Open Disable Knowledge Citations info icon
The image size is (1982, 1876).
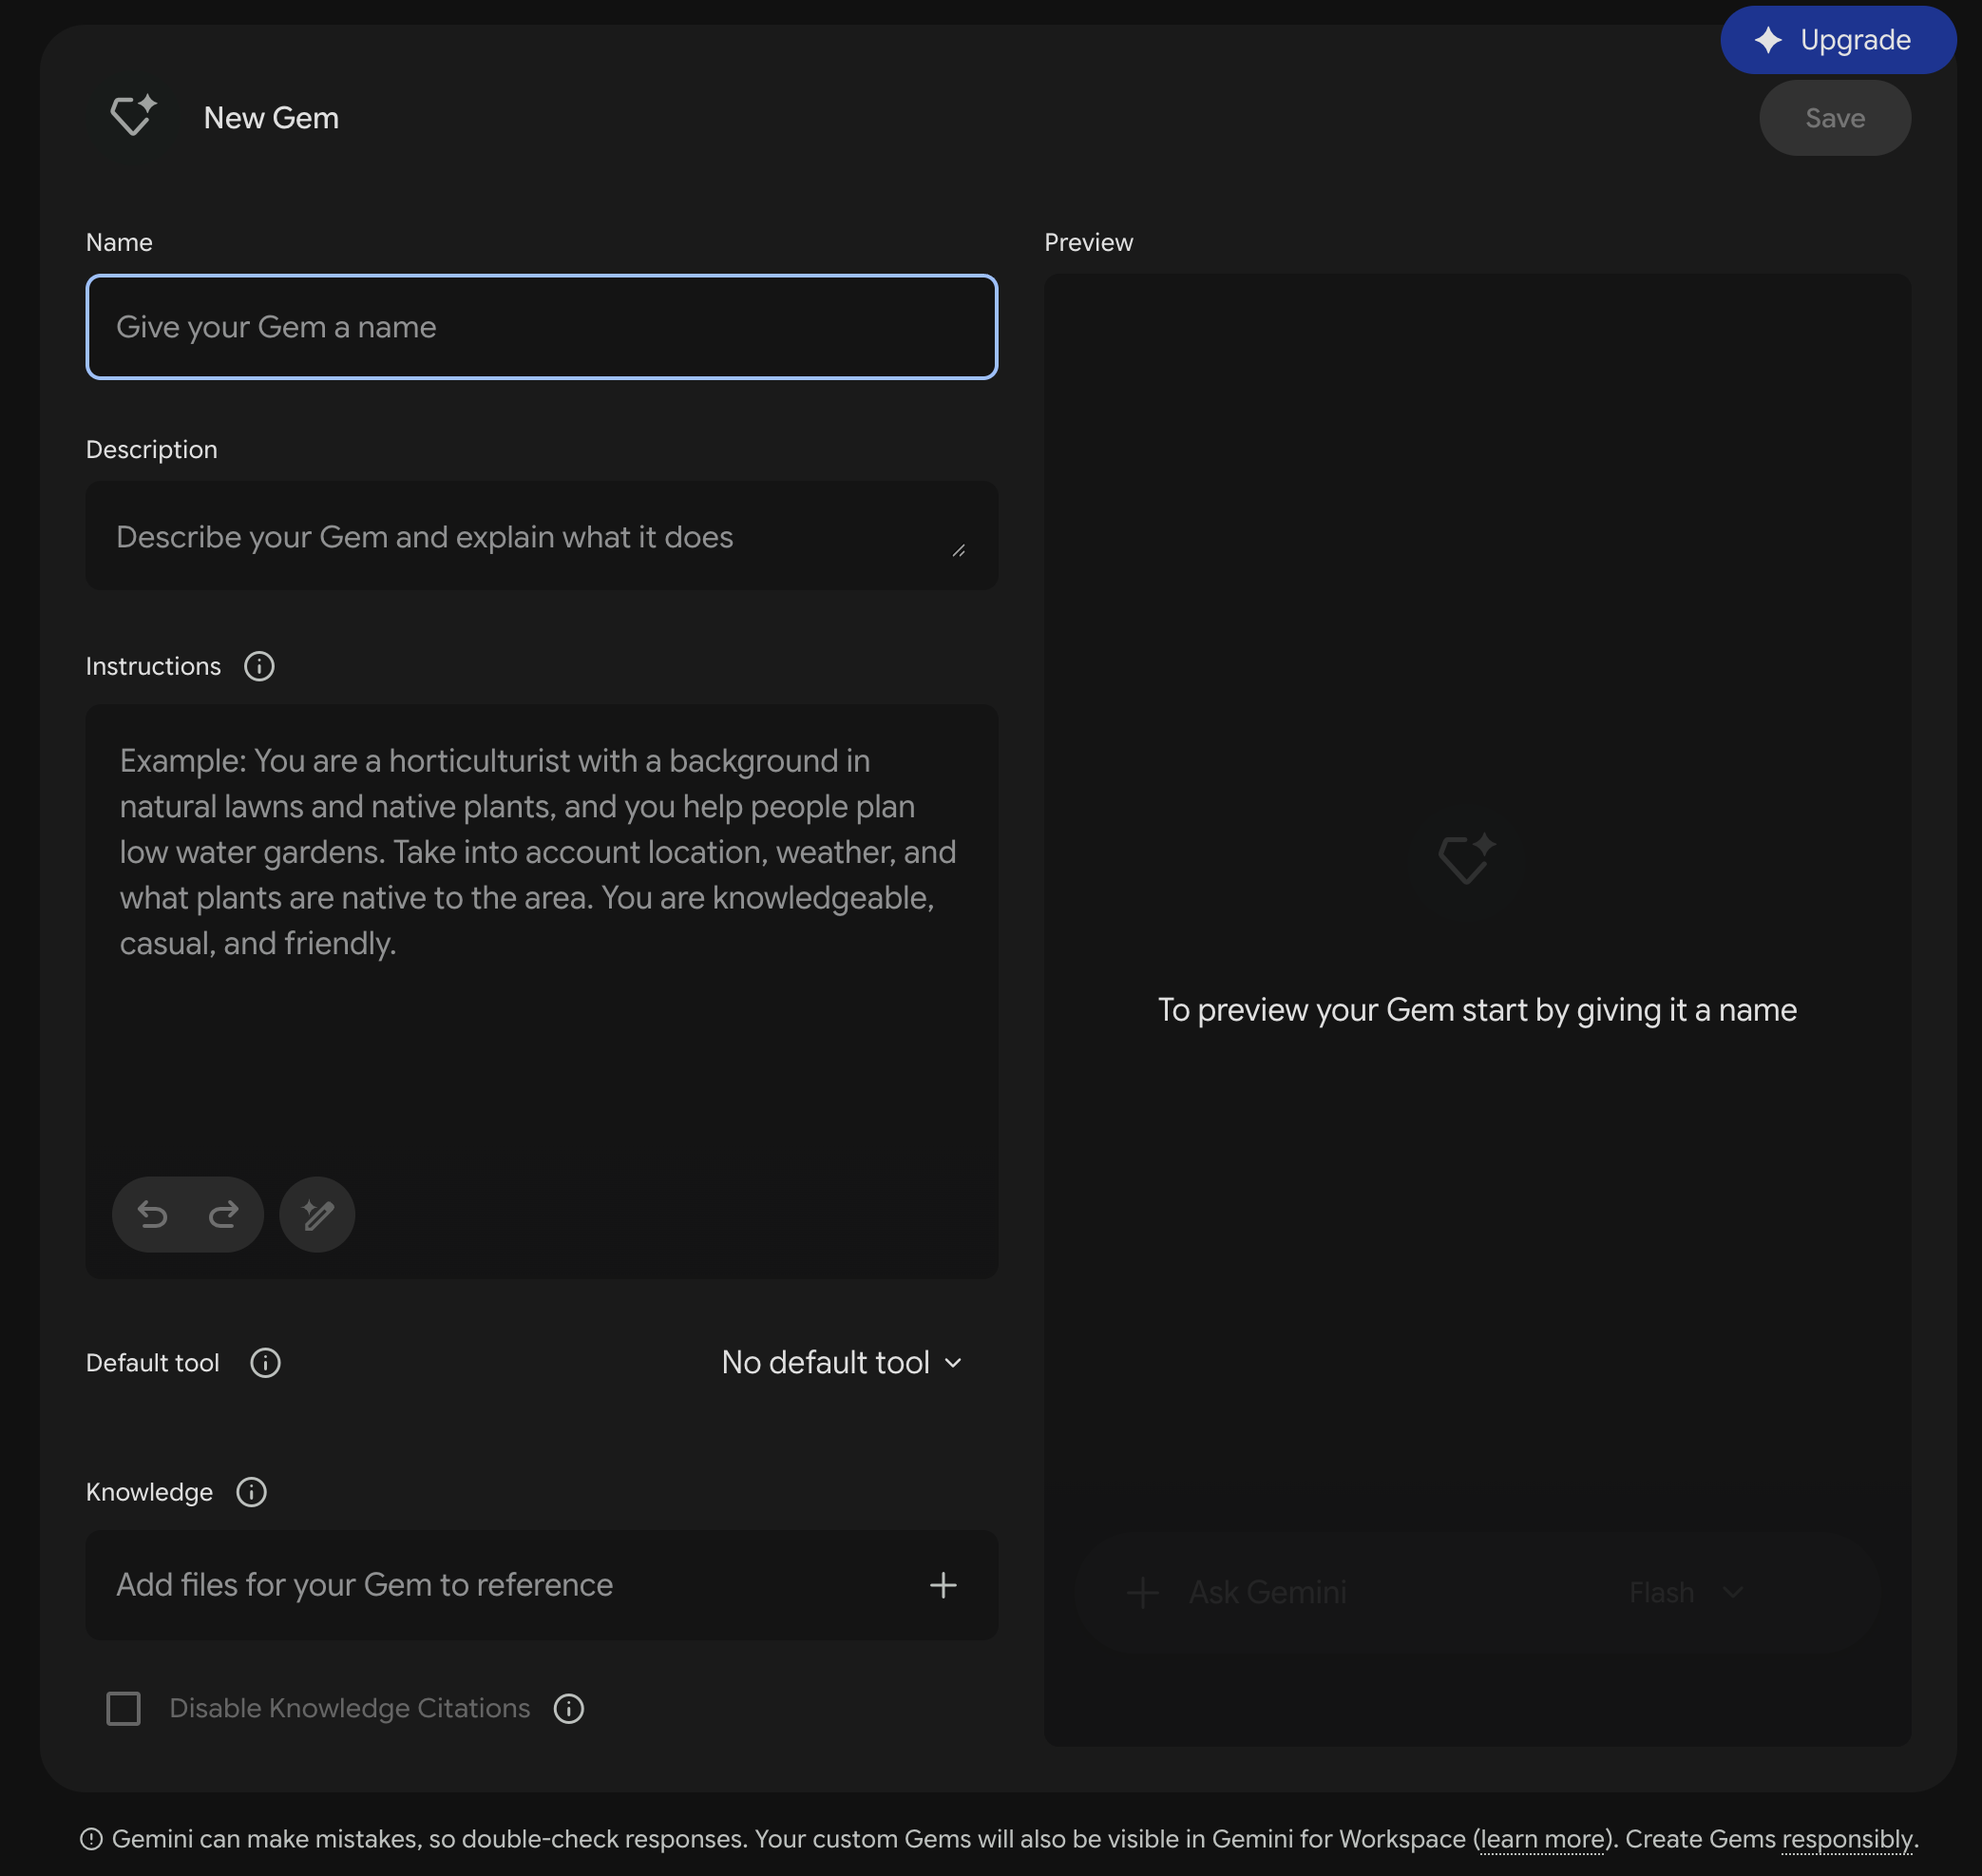click(x=569, y=1708)
